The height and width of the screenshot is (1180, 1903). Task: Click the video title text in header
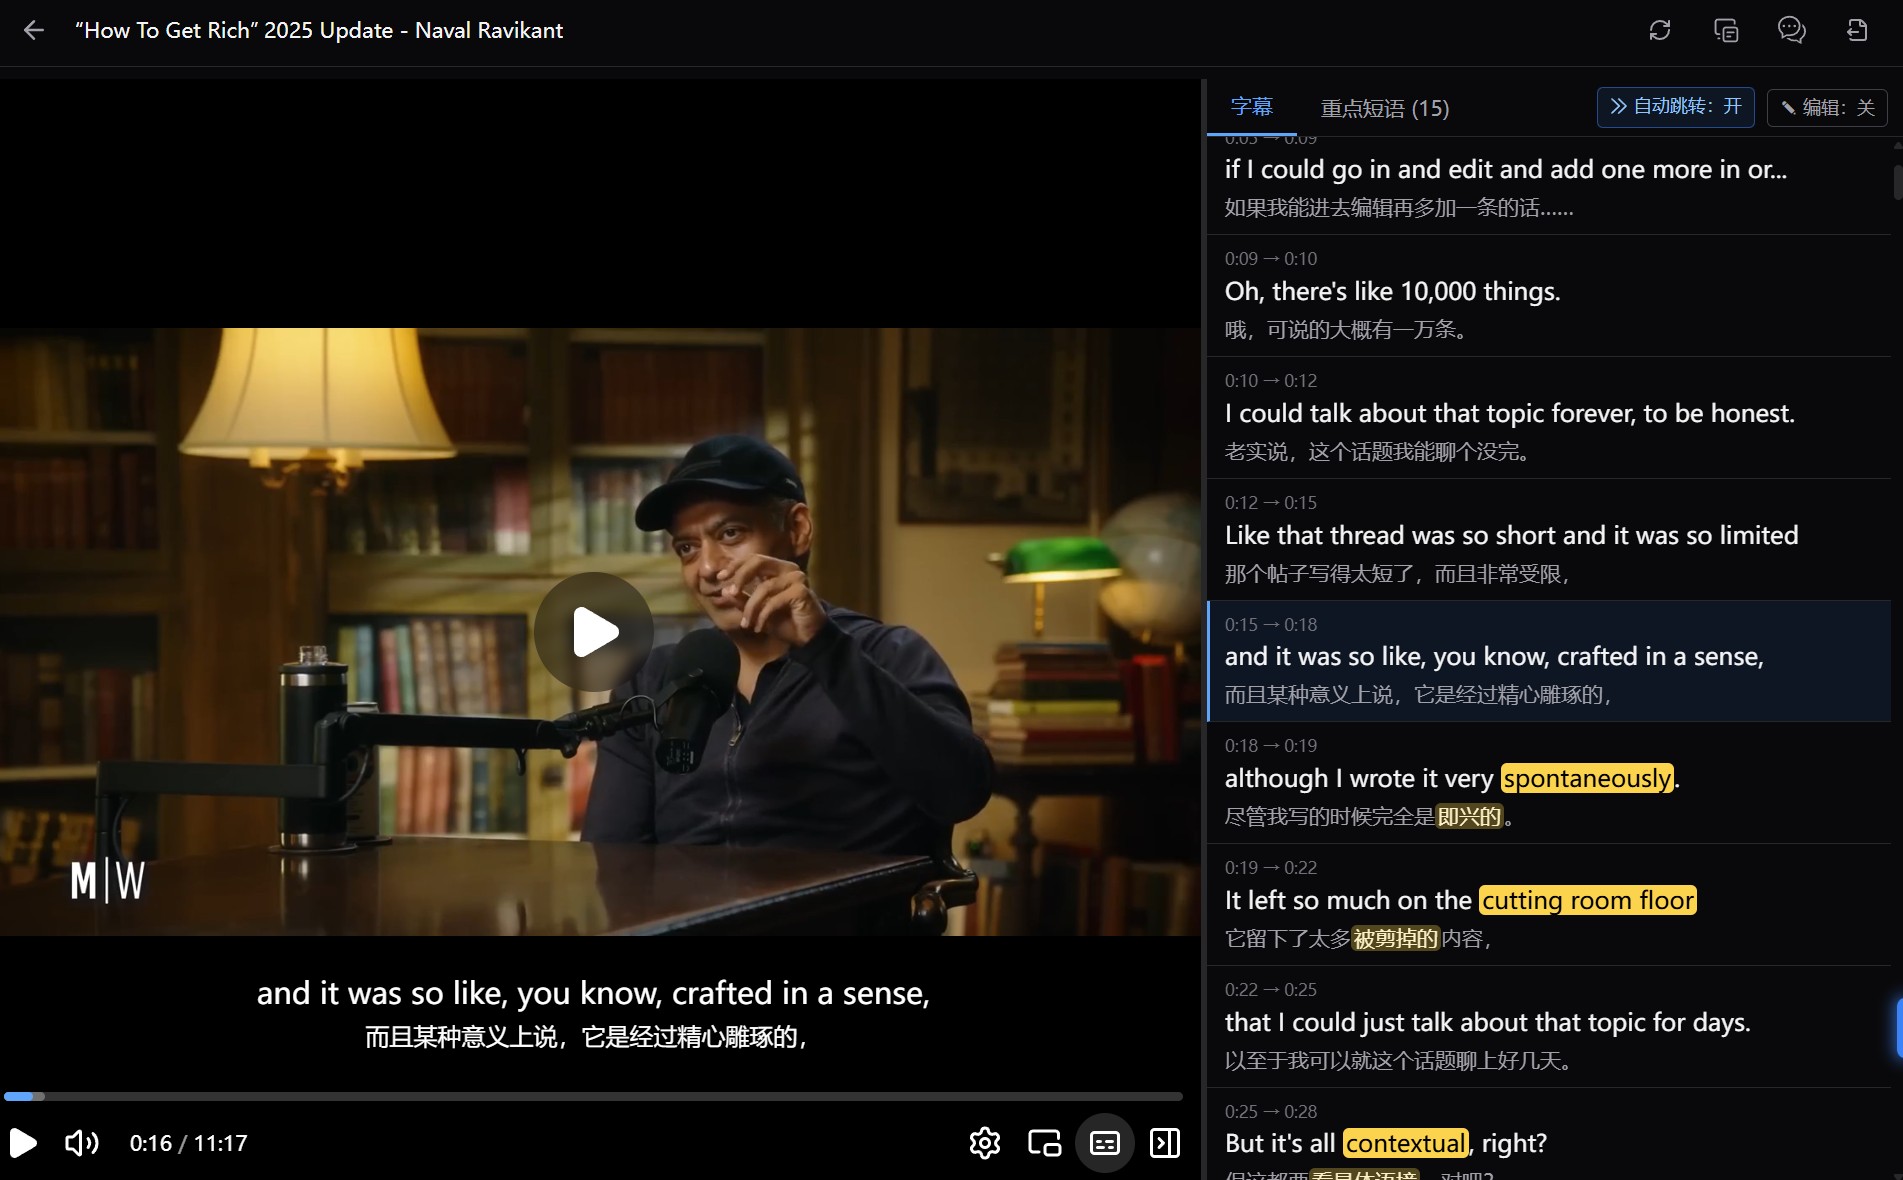pyautogui.click(x=319, y=31)
